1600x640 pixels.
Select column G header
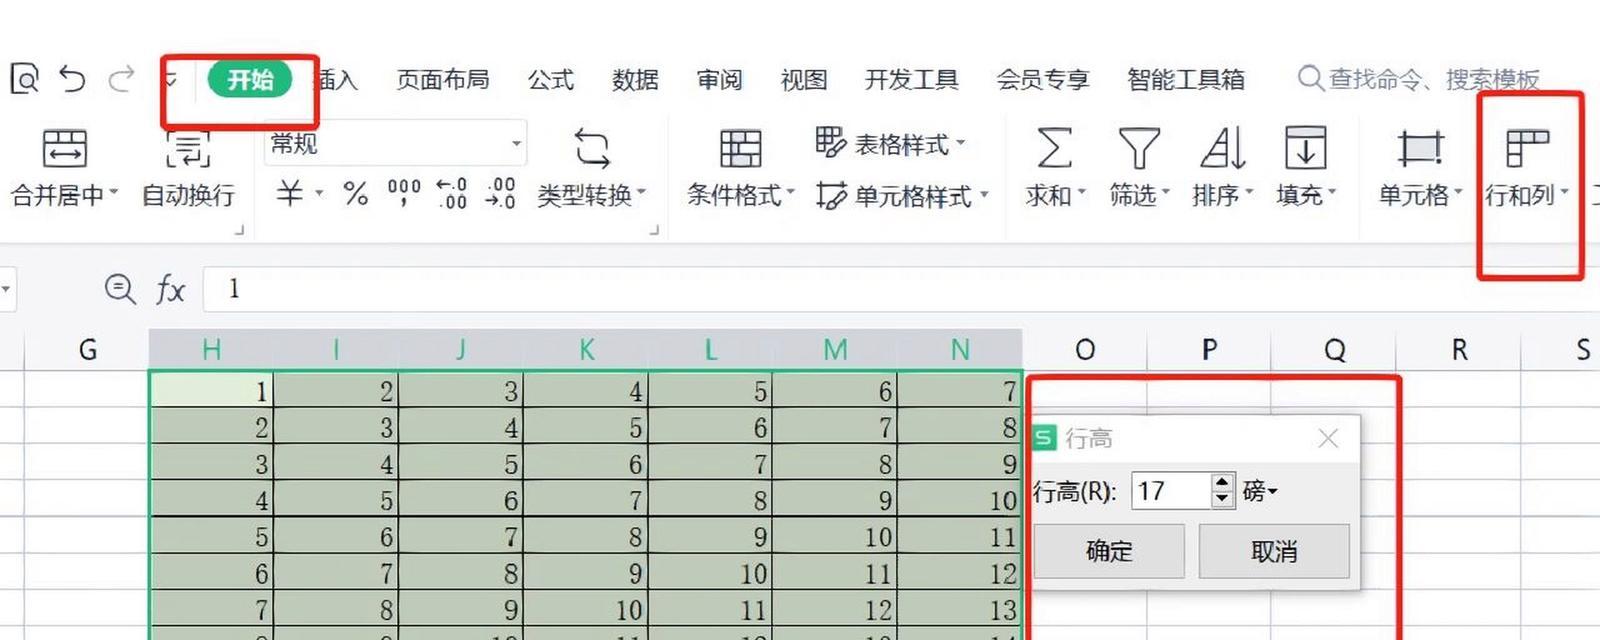click(87, 349)
